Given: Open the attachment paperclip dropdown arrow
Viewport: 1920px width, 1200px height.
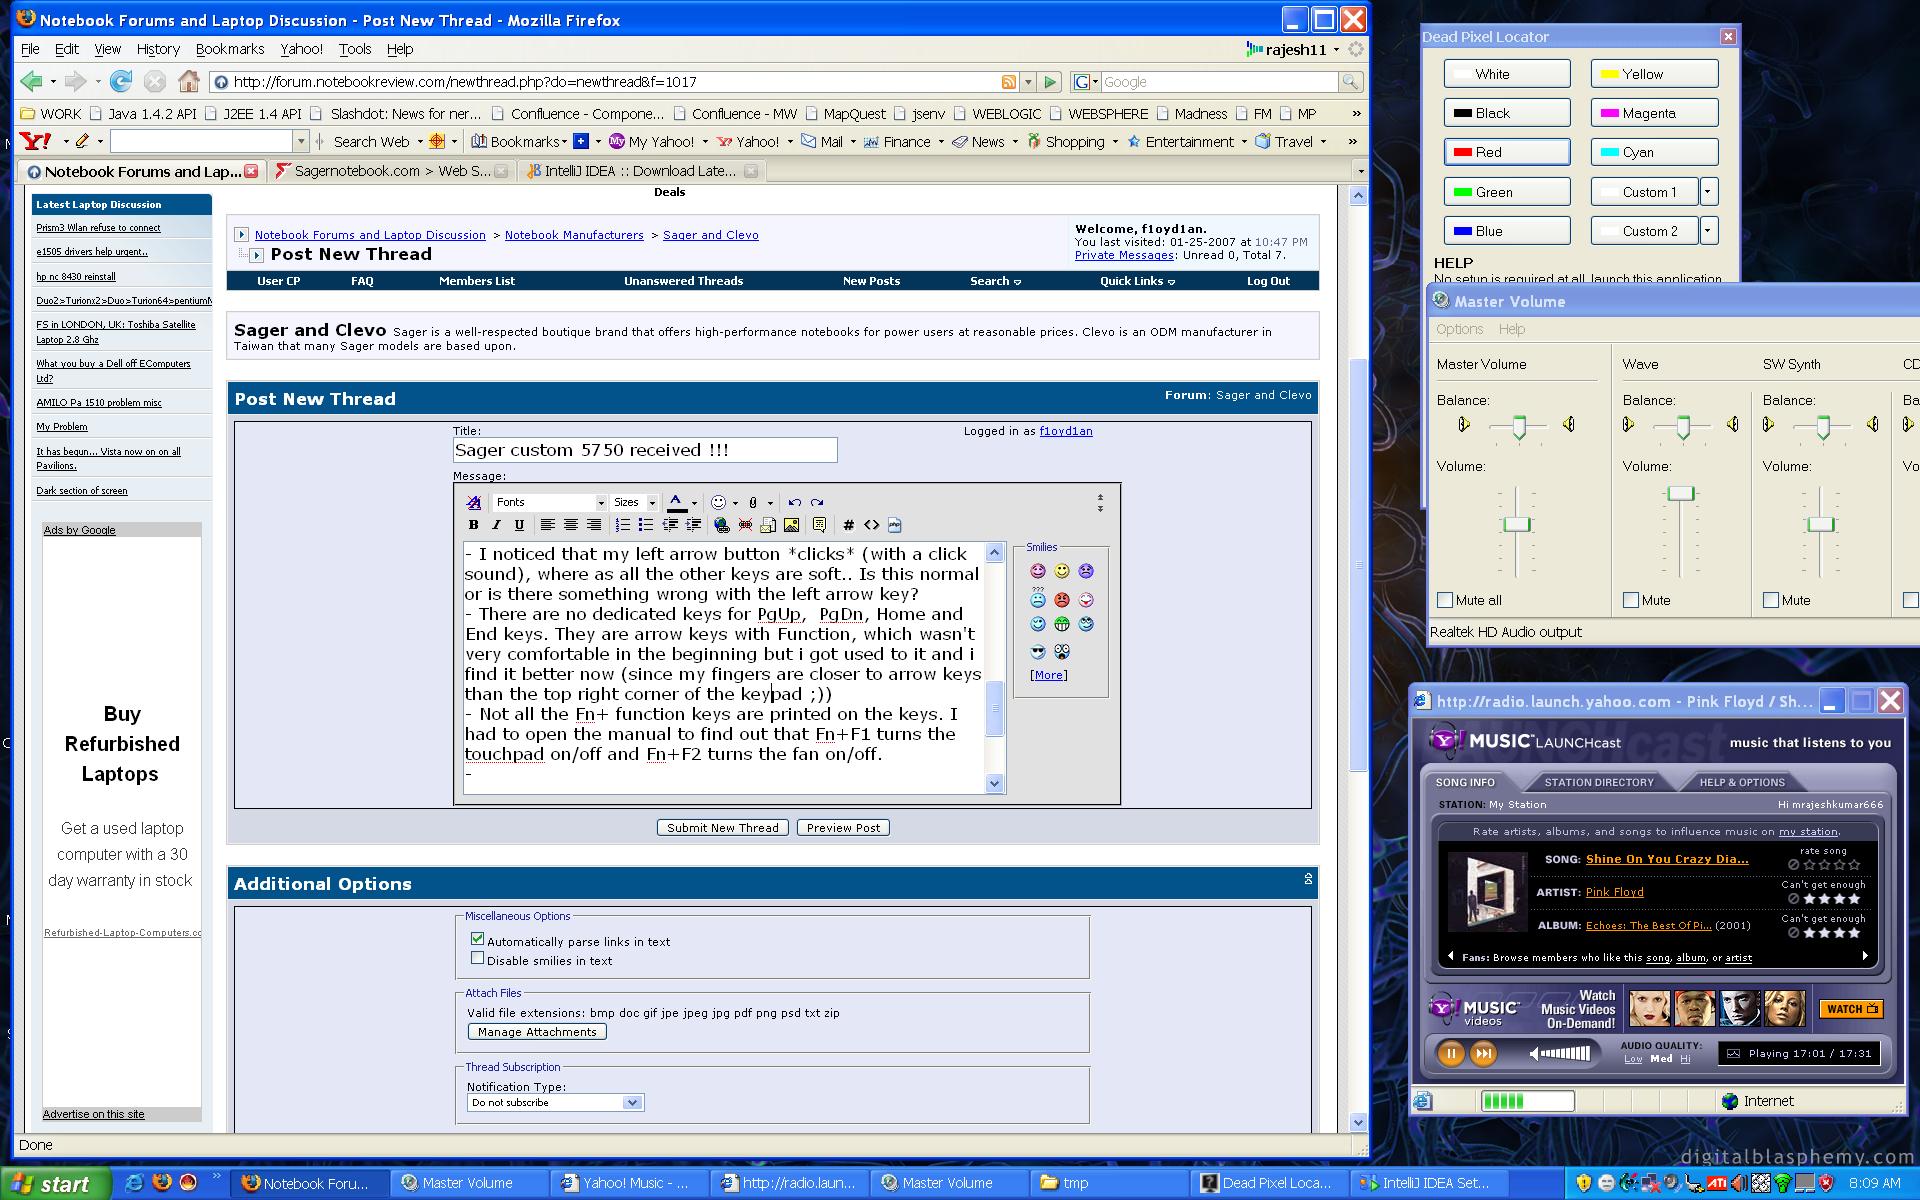Looking at the screenshot, I should (x=770, y=503).
